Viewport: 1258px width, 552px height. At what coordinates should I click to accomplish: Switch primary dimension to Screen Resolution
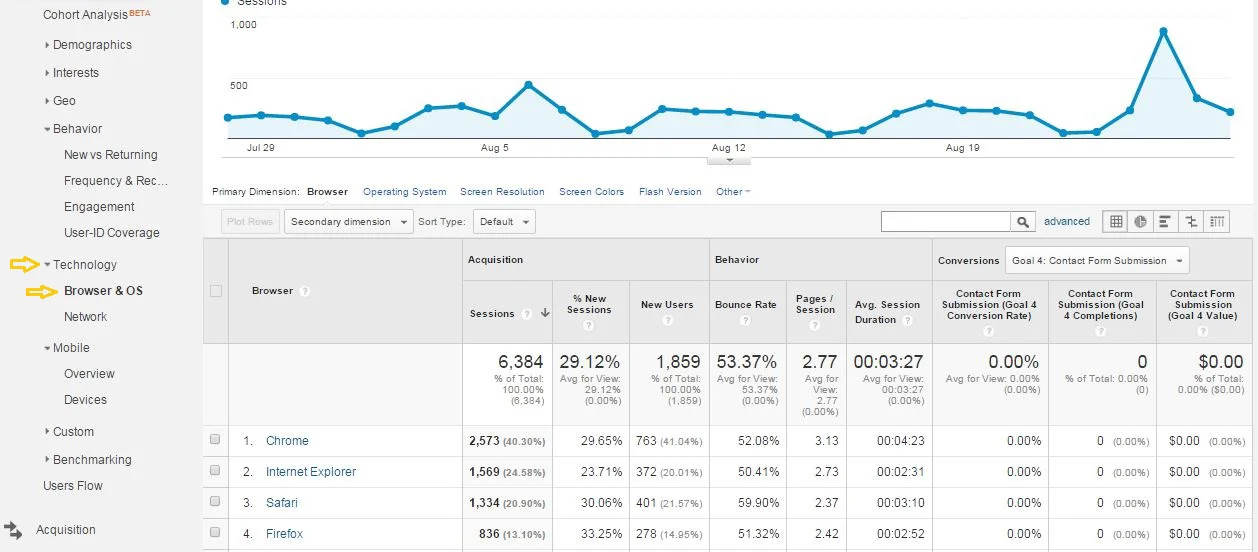[502, 192]
